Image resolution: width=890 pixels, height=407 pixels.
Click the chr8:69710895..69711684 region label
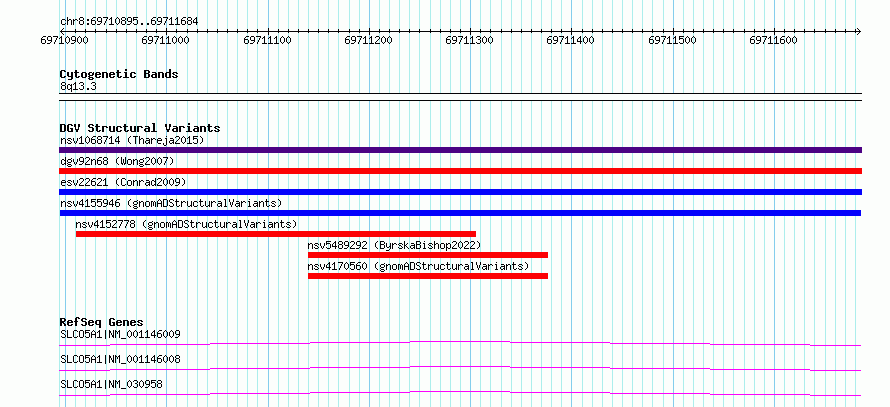129,22
